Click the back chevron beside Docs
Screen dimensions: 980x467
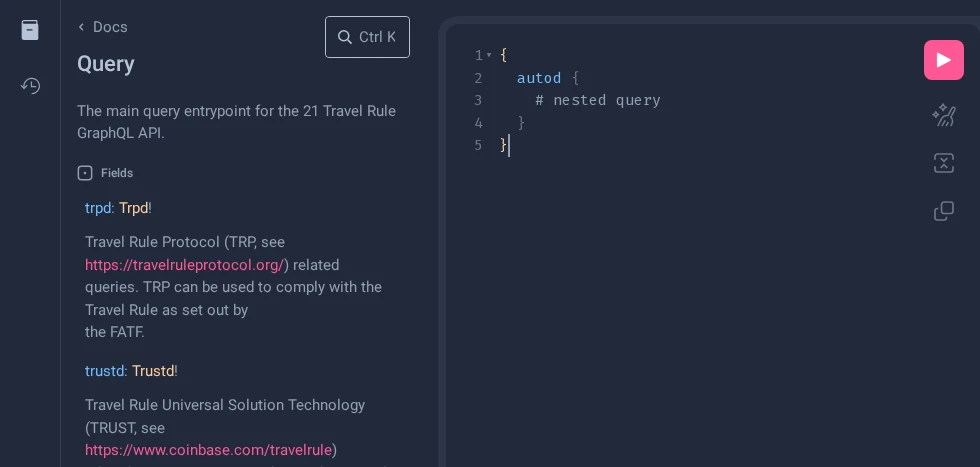tap(81, 27)
